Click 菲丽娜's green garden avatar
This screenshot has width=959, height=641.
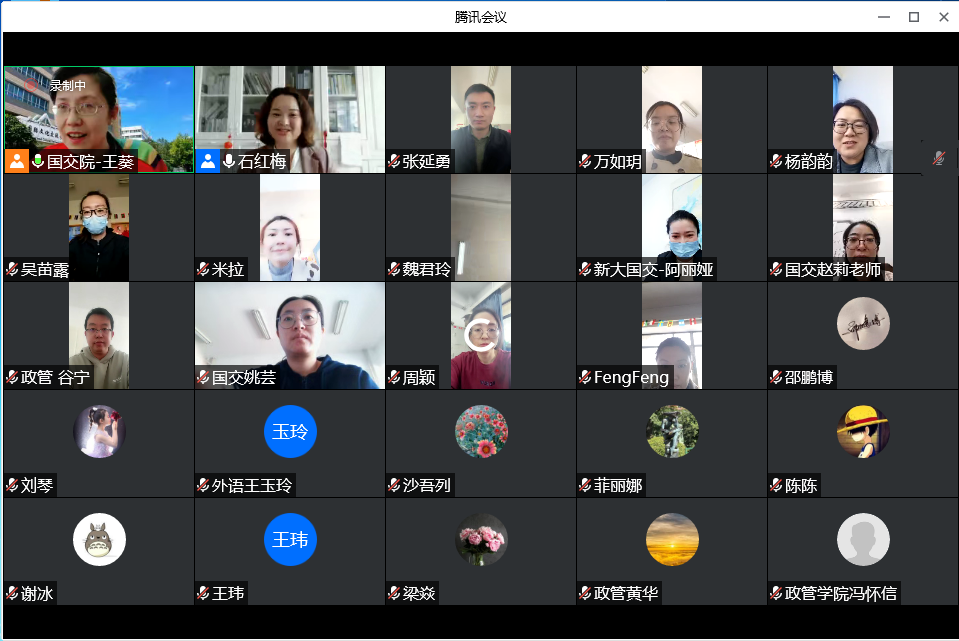672,432
